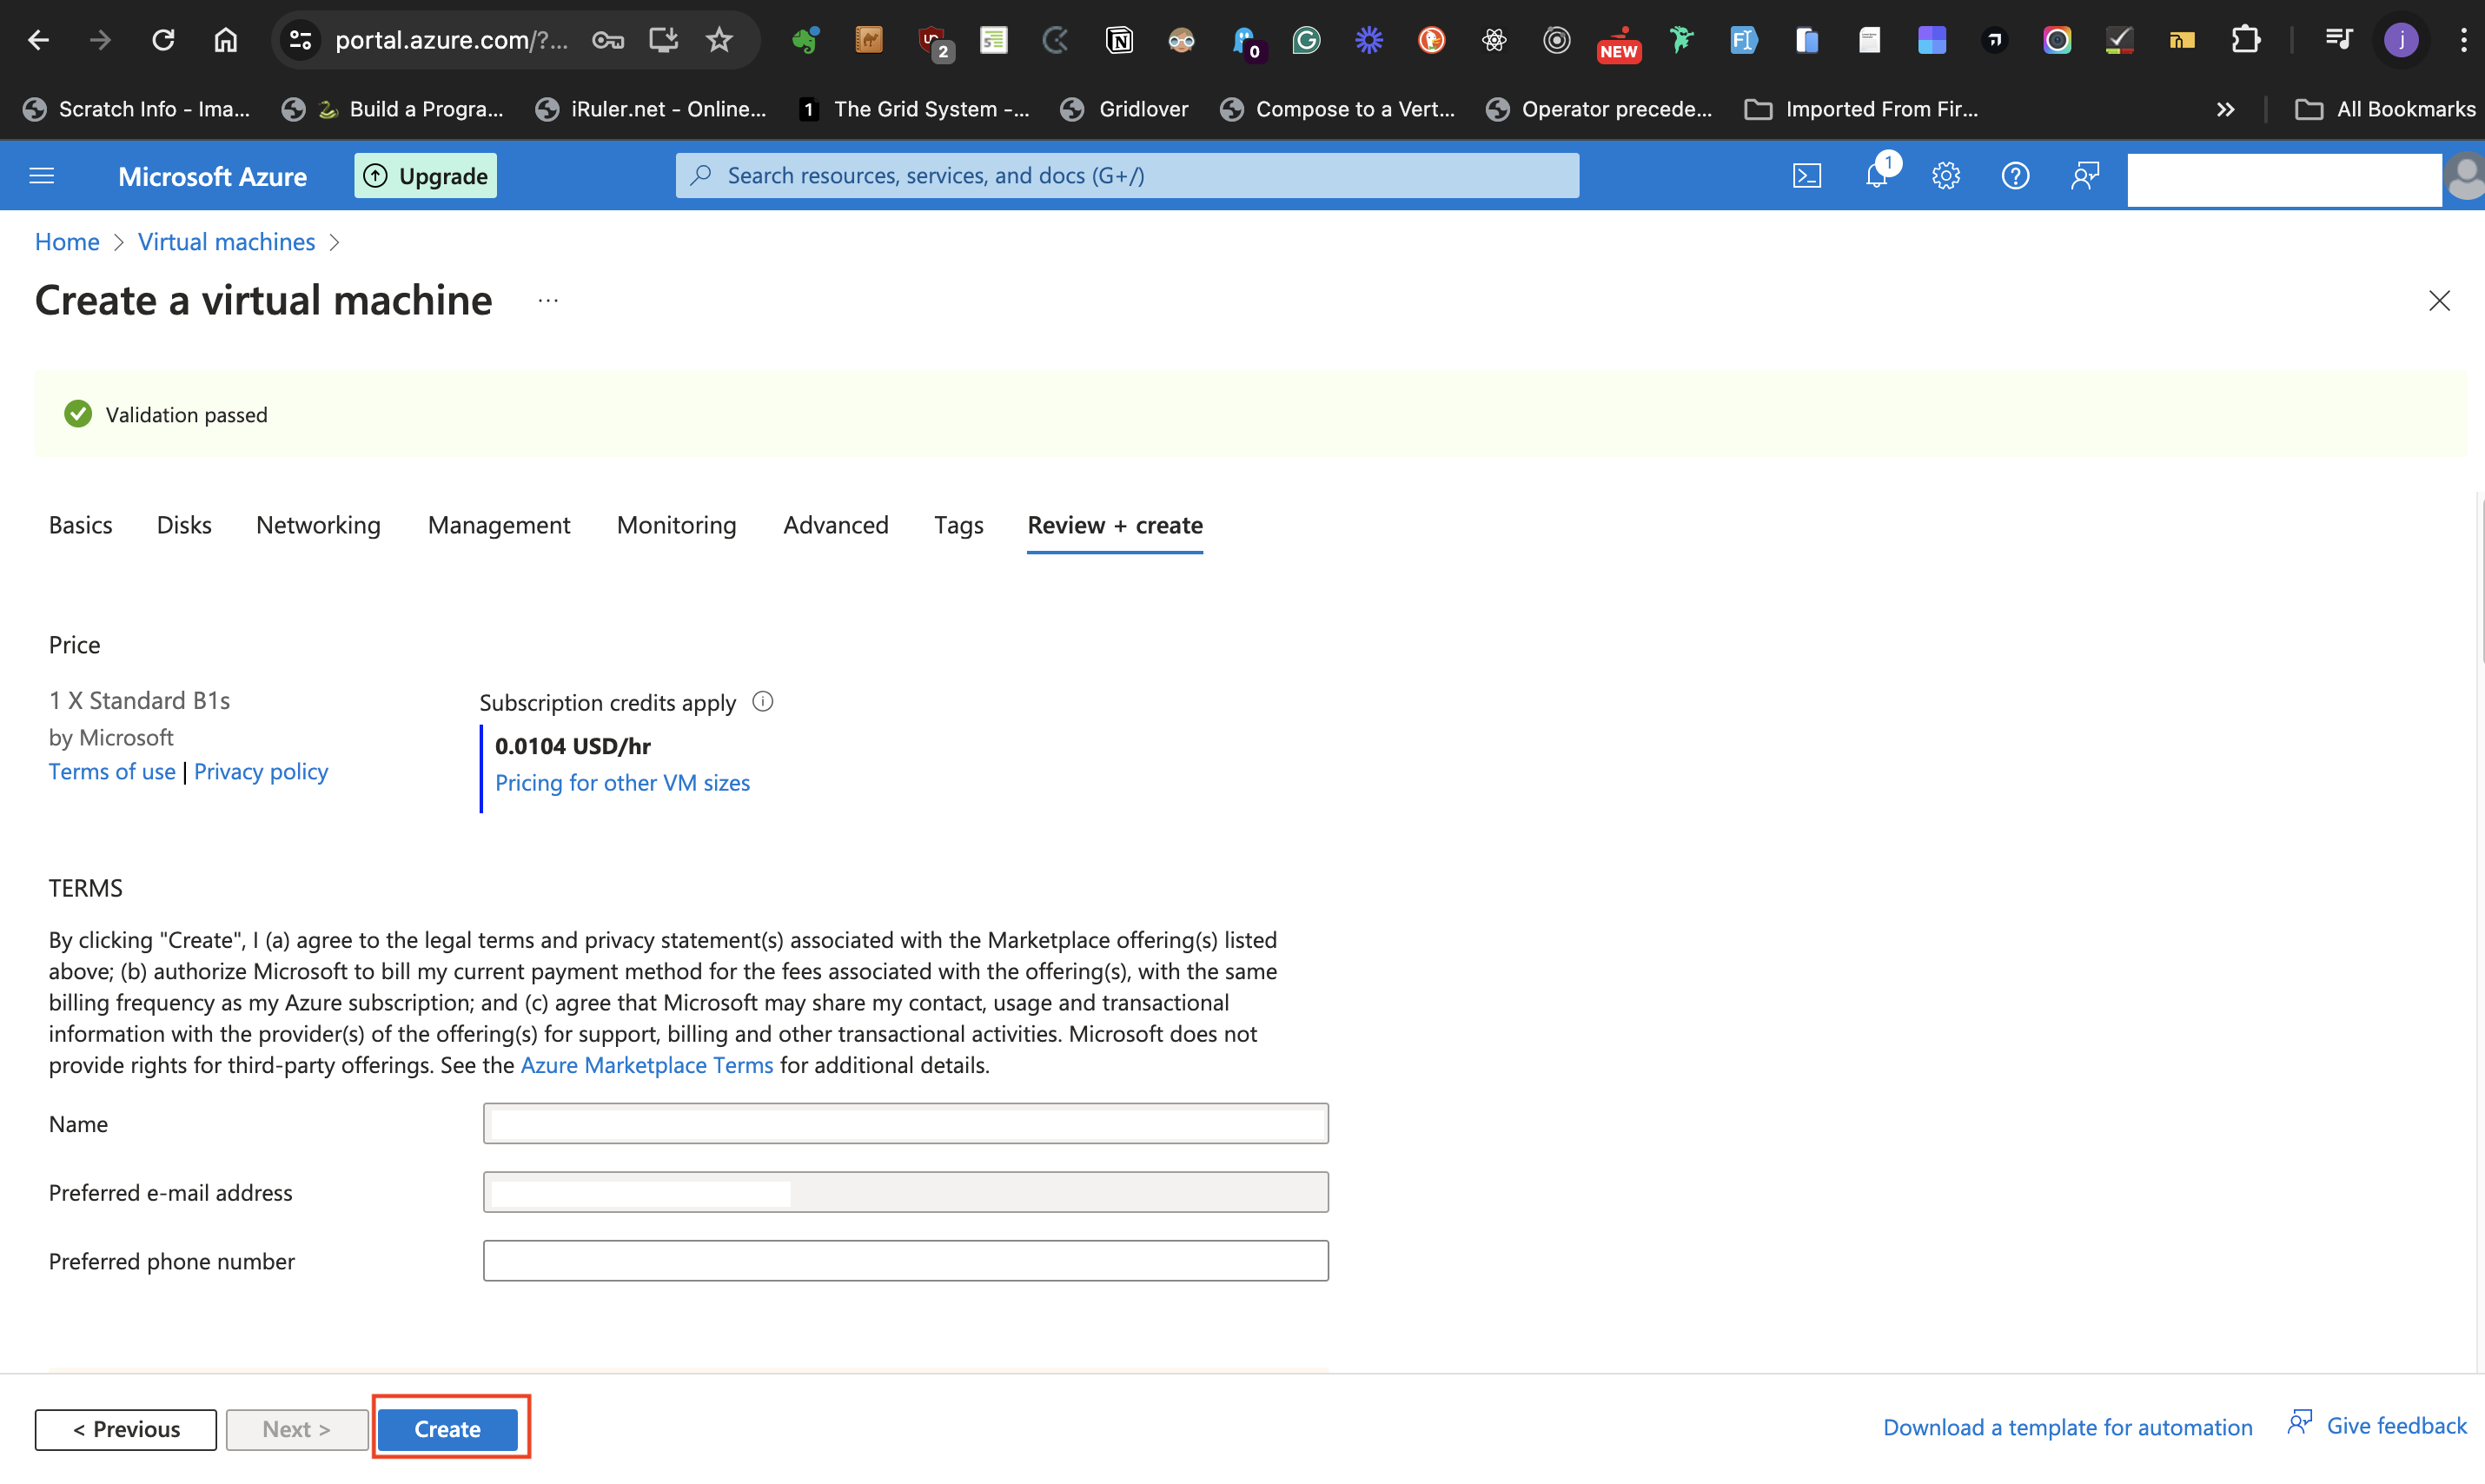Switch to the Disks tab
The height and width of the screenshot is (1484, 2485).
coord(184,525)
